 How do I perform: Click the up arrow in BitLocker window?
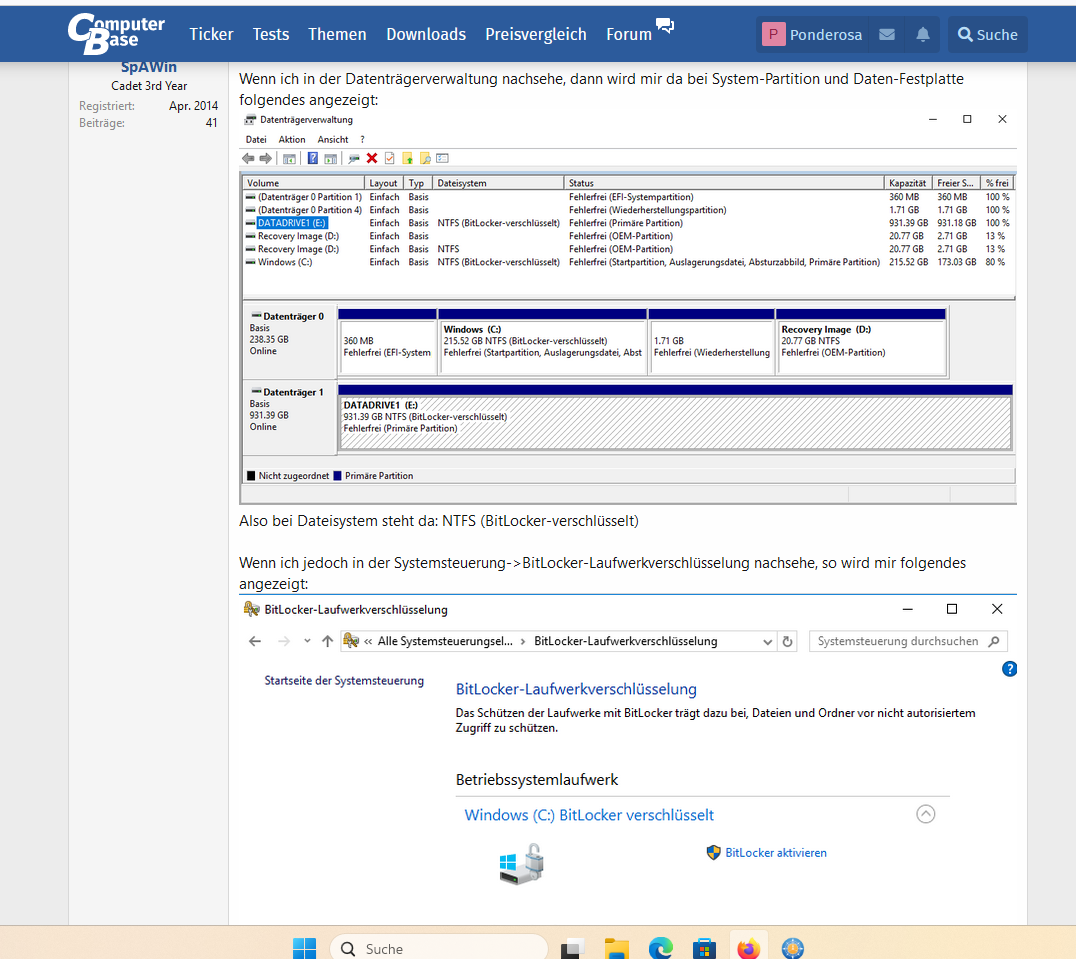click(327, 641)
